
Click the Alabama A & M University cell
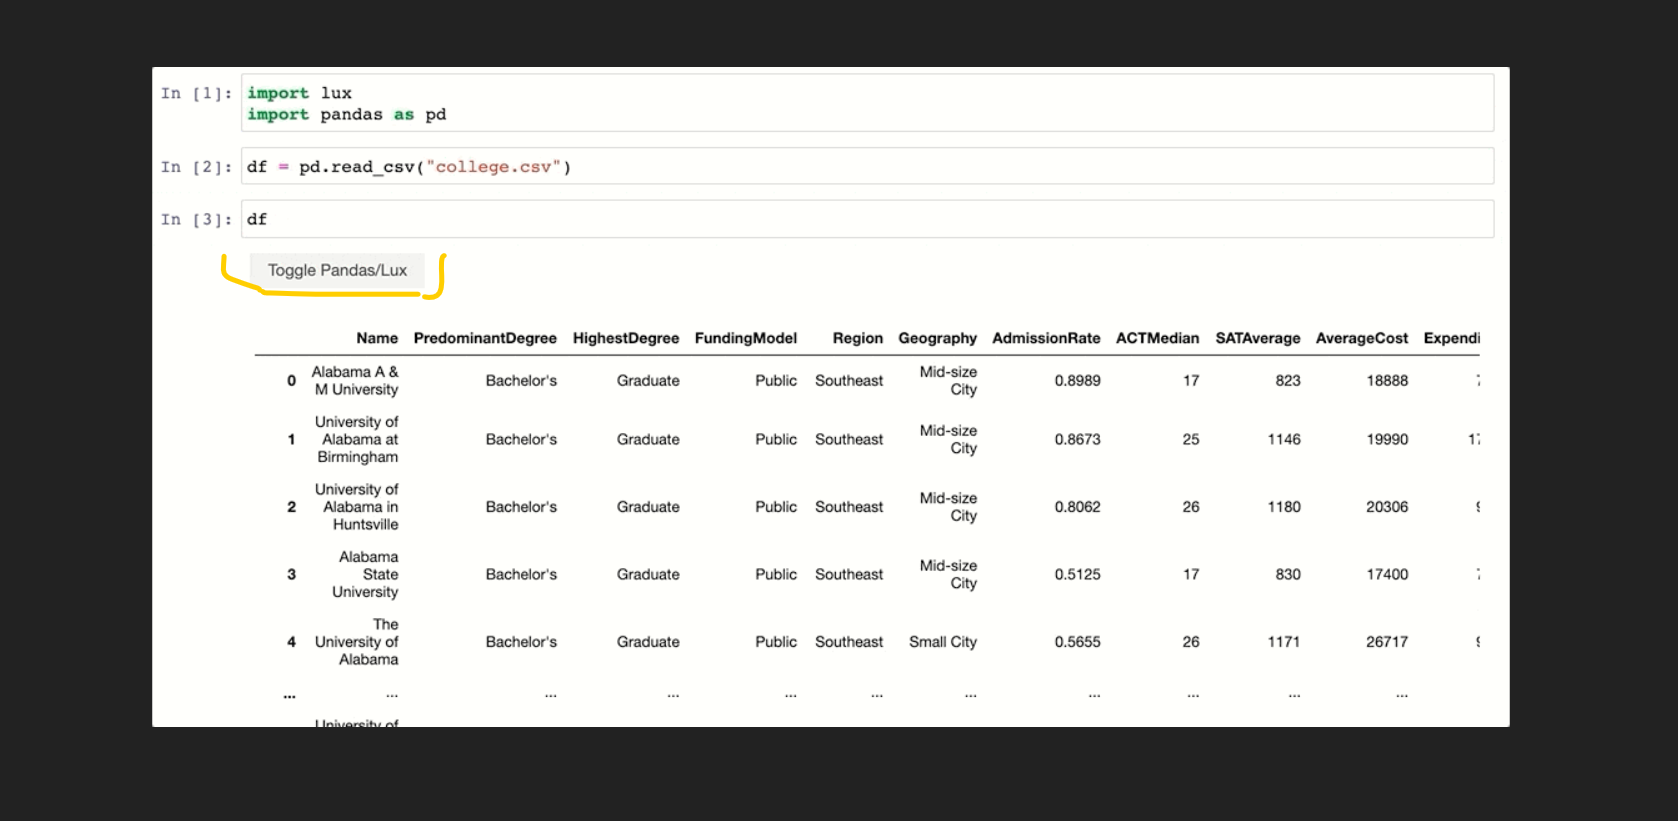pos(355,380)
